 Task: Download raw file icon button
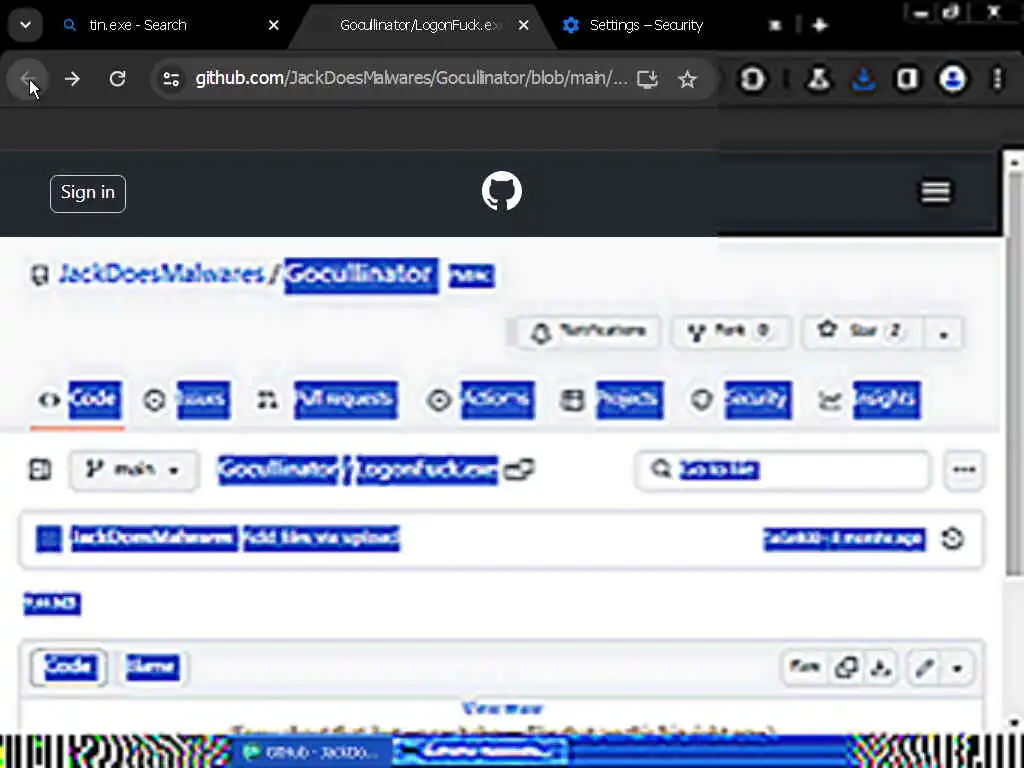pos(880,667)
